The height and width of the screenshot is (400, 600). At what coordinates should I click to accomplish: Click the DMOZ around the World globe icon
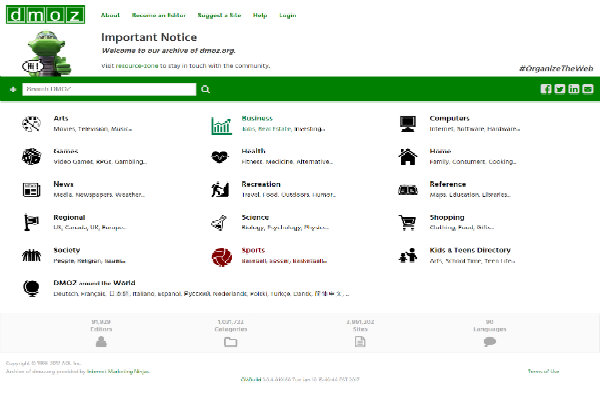tap(31, 288)
